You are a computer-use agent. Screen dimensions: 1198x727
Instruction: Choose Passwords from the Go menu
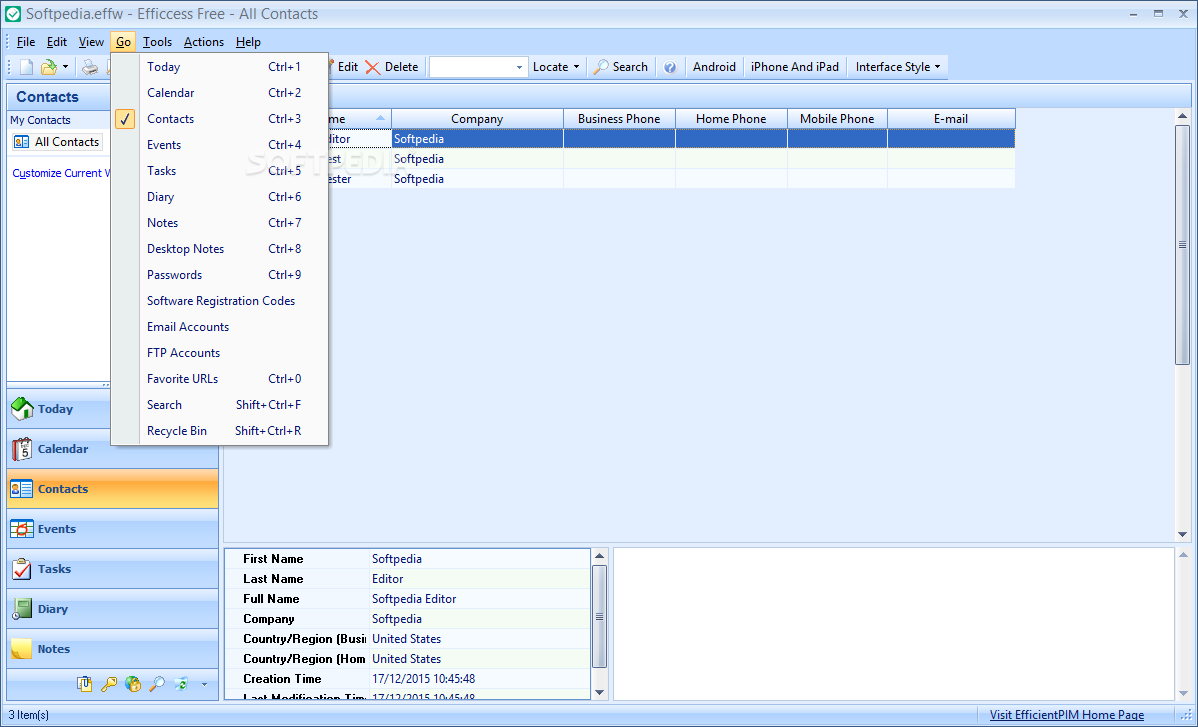pos(220,275)
